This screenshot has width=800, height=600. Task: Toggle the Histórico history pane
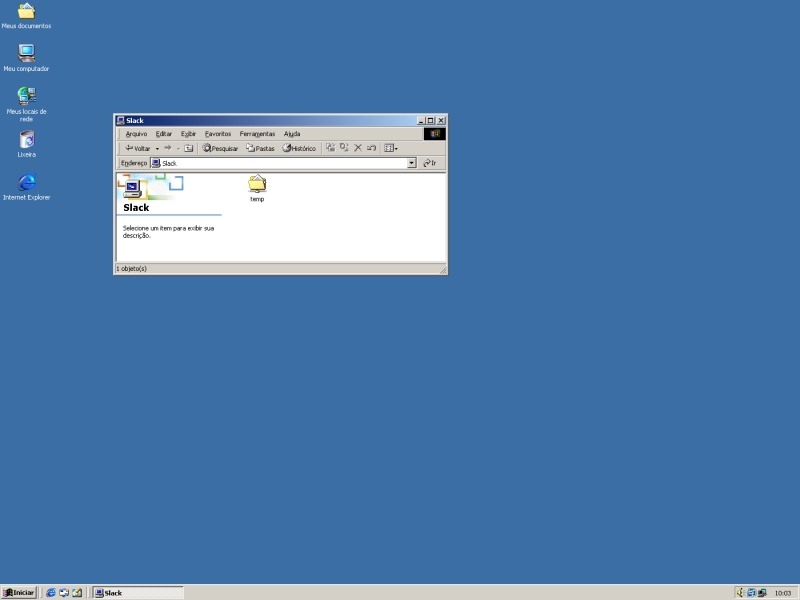point(299,148)
